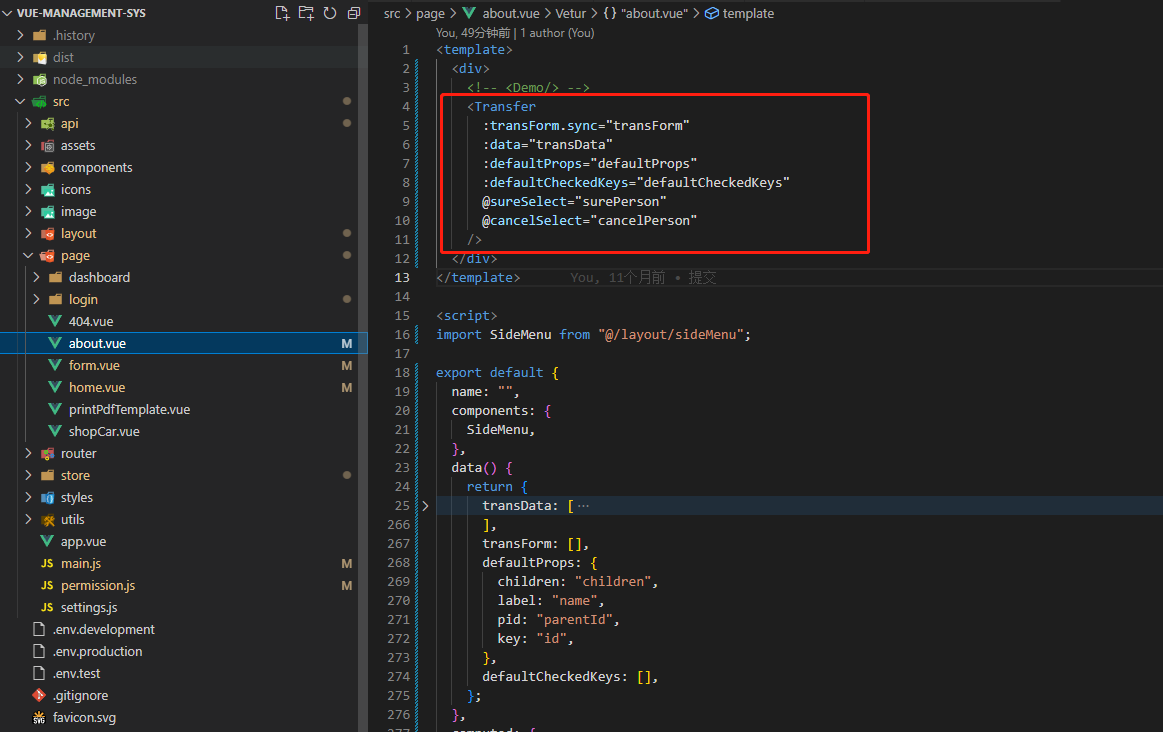This screenshot has height=732, width=1163.
Task: Expand the utils folder
Action: [x=28, y=519]
